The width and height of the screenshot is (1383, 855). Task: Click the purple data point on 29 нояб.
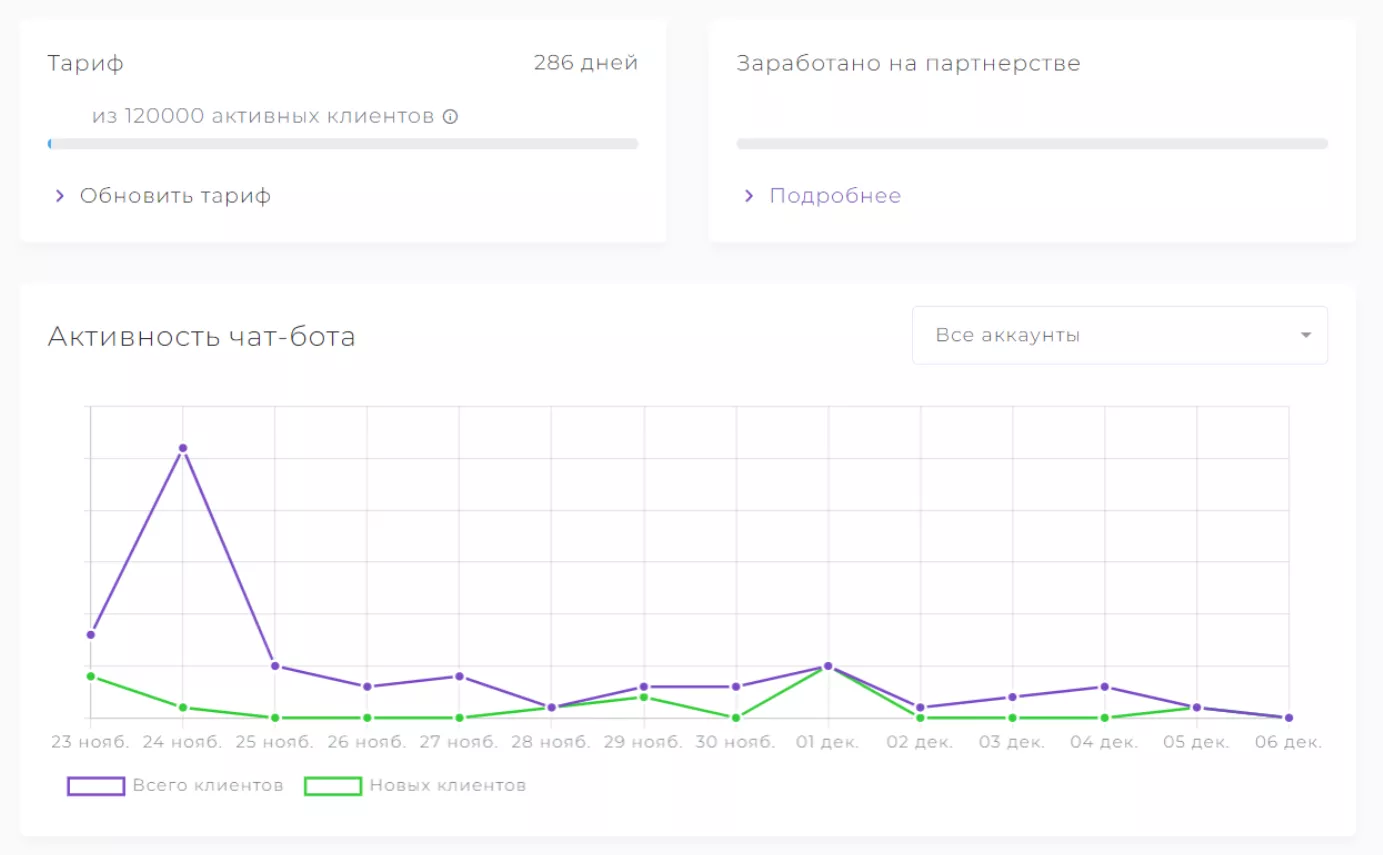coord(644,686)
